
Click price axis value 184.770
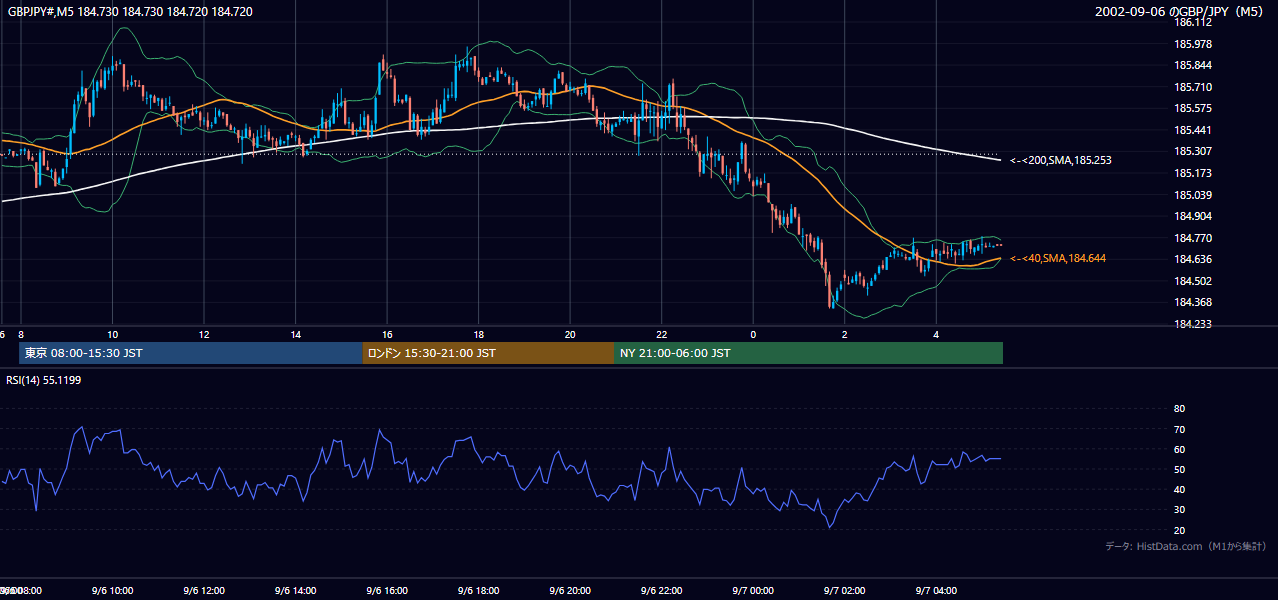tap(1193, 238)
